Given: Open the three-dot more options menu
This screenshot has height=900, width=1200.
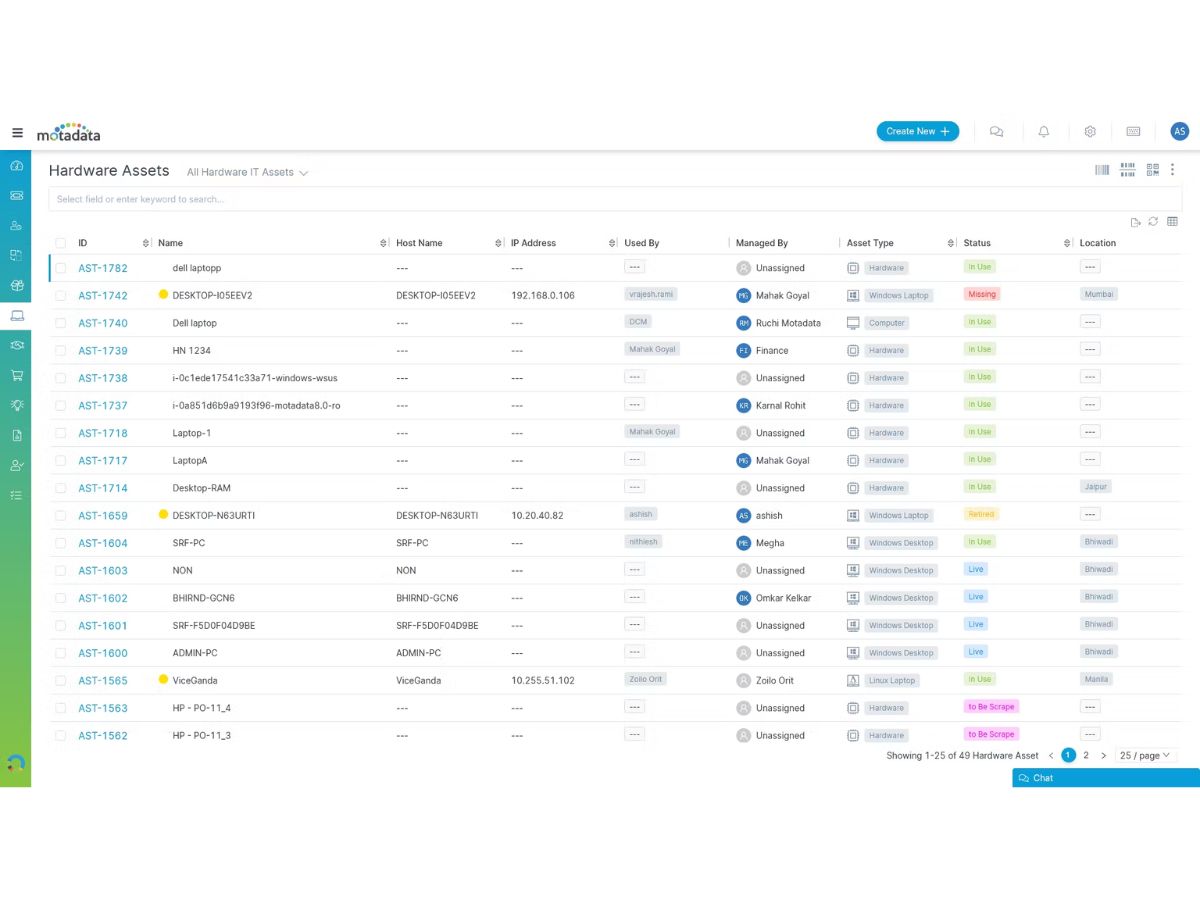Looking at the screenshot, I should [1173, 170].
